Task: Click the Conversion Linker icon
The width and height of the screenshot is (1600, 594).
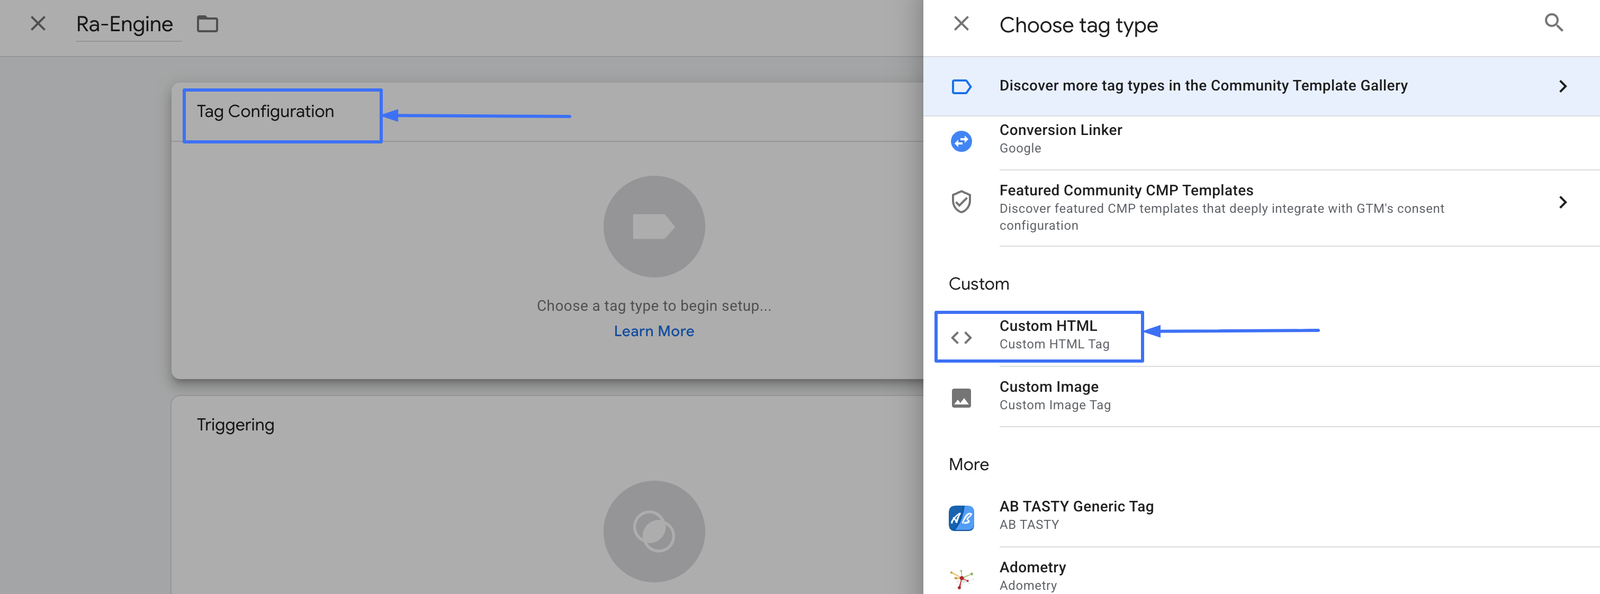Action: pos(961,141)
